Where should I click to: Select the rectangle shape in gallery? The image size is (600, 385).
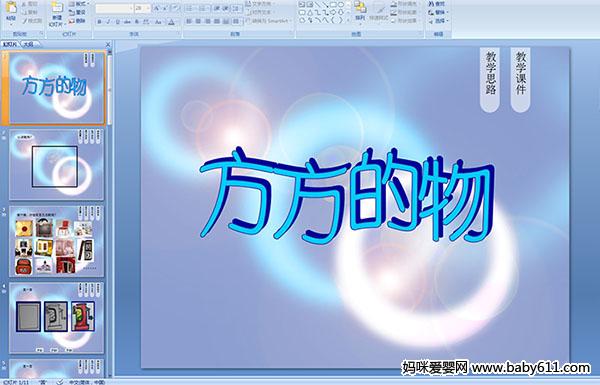tap(334, 5)
